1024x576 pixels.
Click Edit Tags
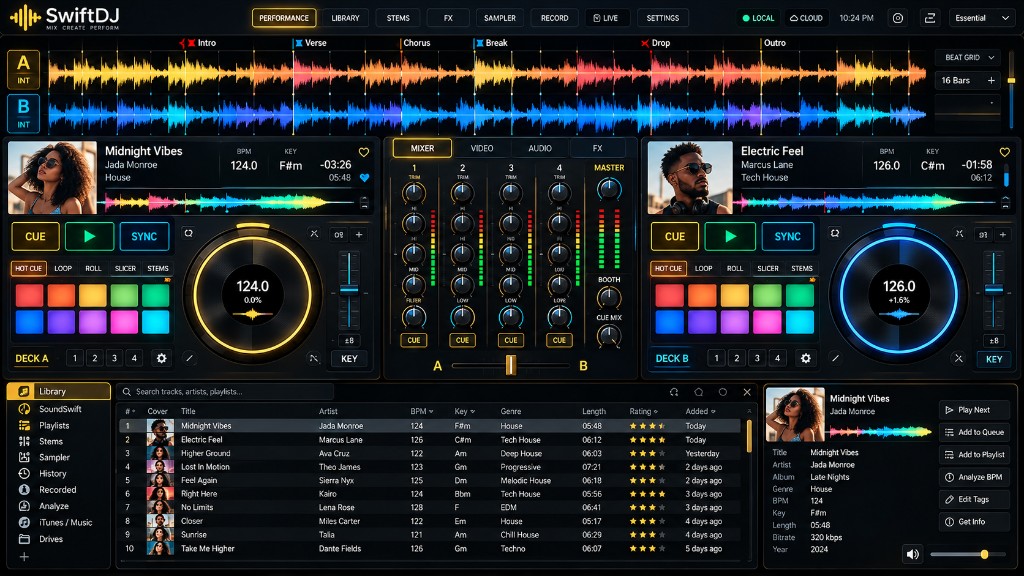pyautogui.click(x=974, y=499)
